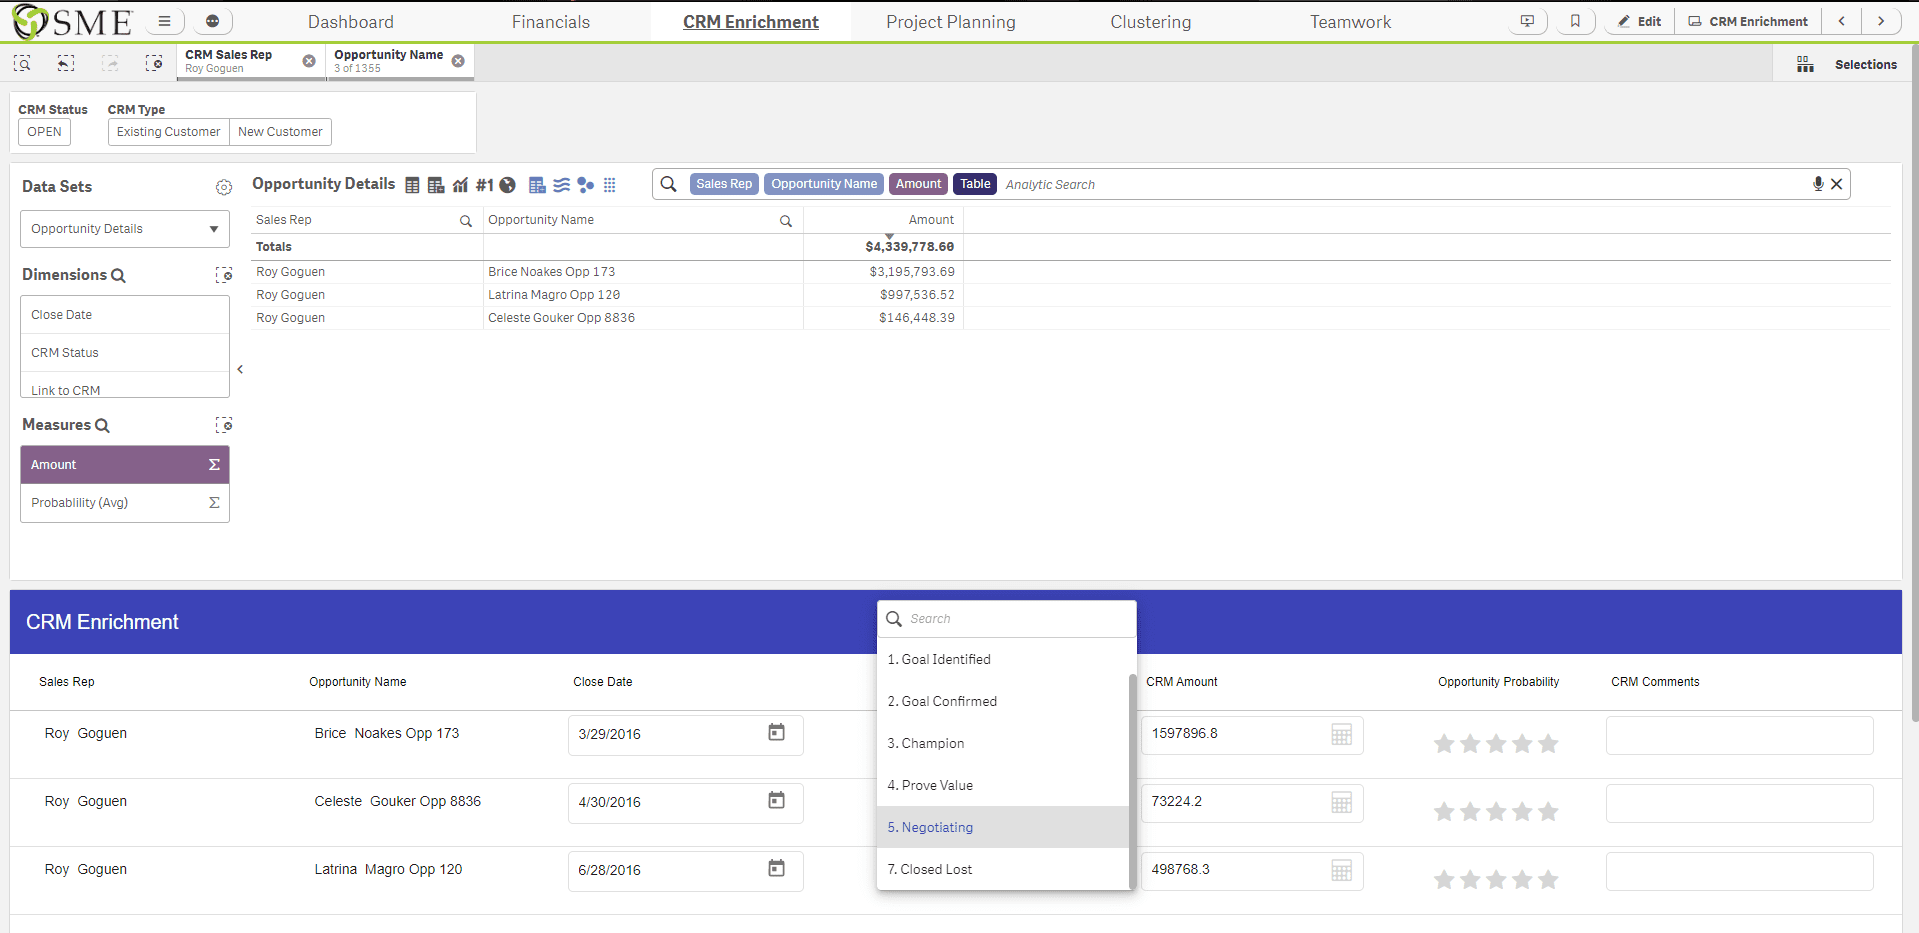This screenshot has width=1919, height=933.
Task: Open the presentation mode icon
Action: (1527, 21)
